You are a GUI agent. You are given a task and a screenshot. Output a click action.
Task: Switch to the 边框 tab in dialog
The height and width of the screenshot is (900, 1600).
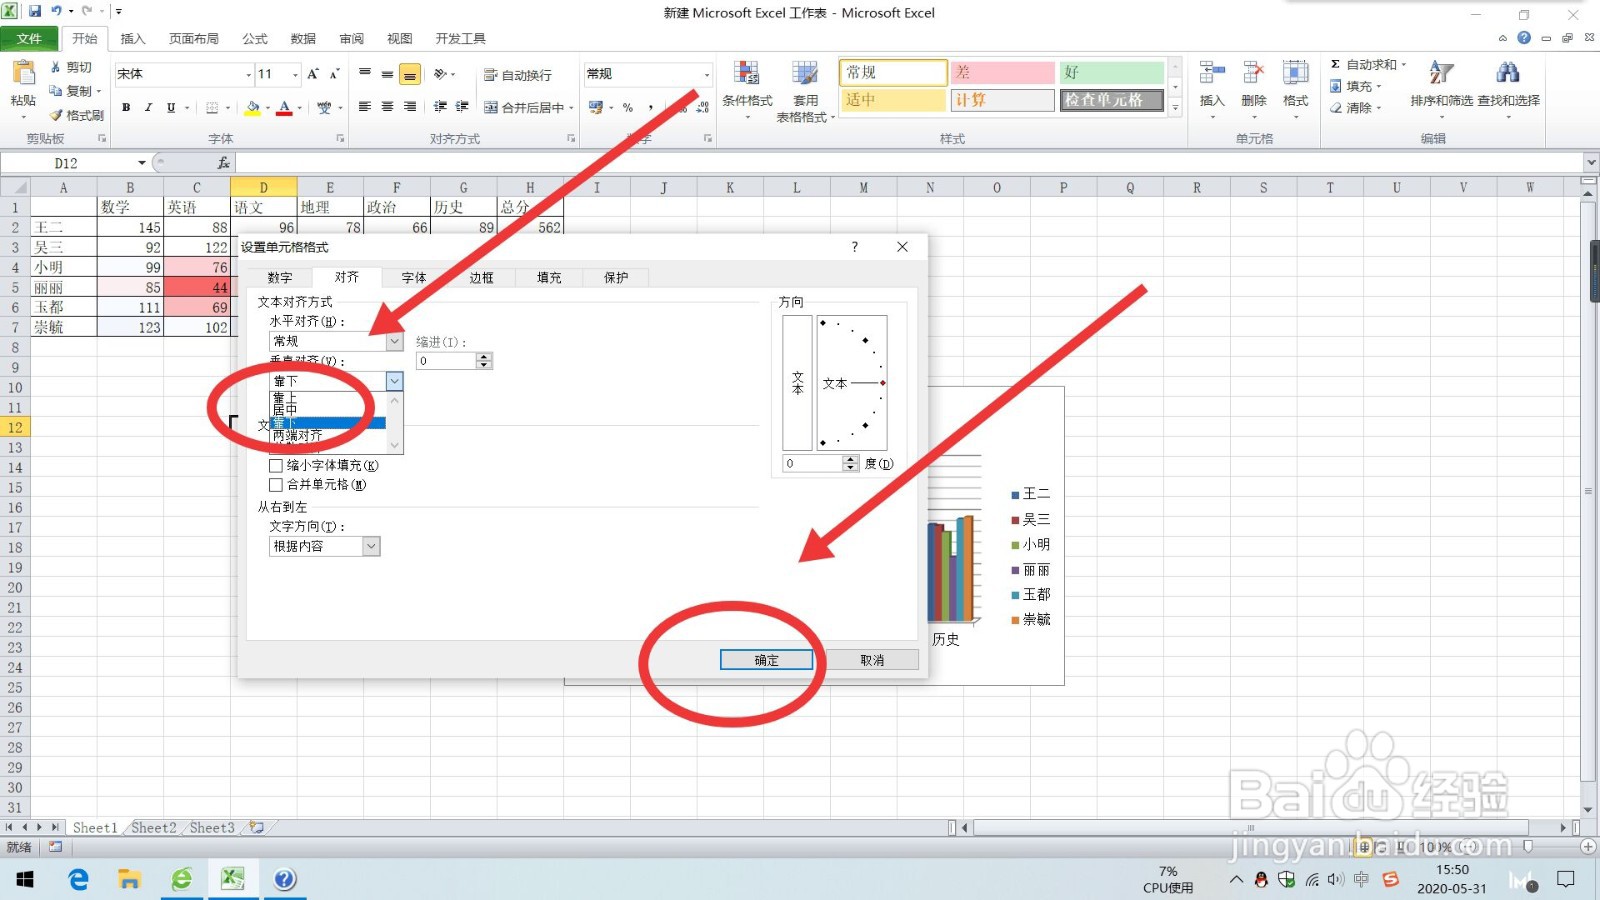click(482, 278)
